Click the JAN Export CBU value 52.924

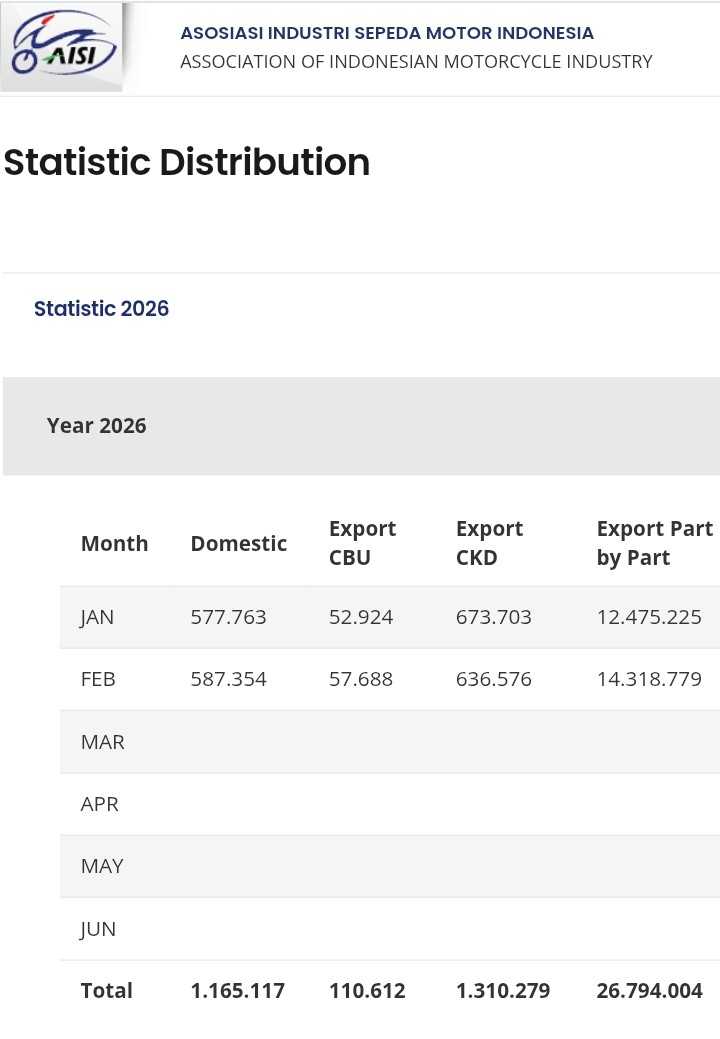[x=360, y=617]
